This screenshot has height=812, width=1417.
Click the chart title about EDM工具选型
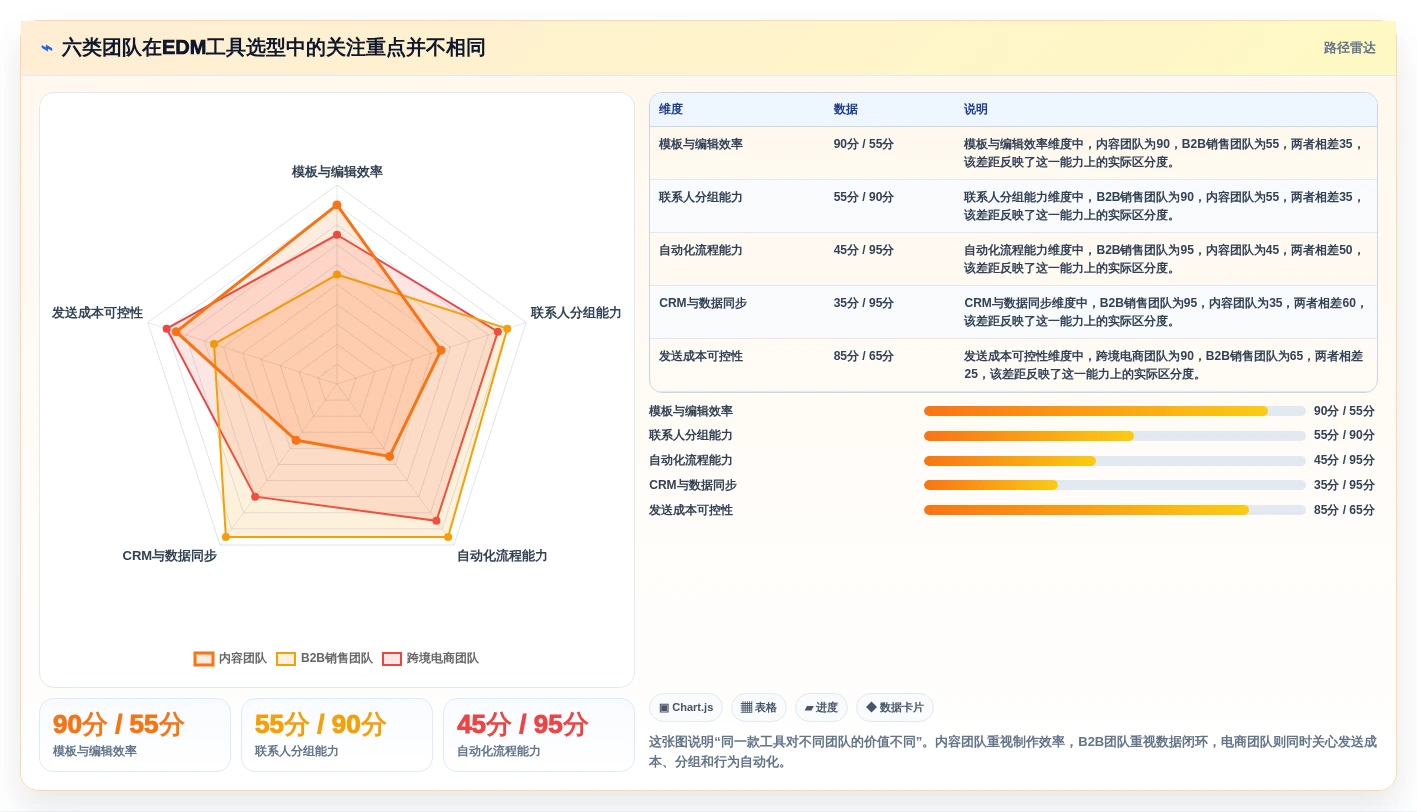(273, 48)
